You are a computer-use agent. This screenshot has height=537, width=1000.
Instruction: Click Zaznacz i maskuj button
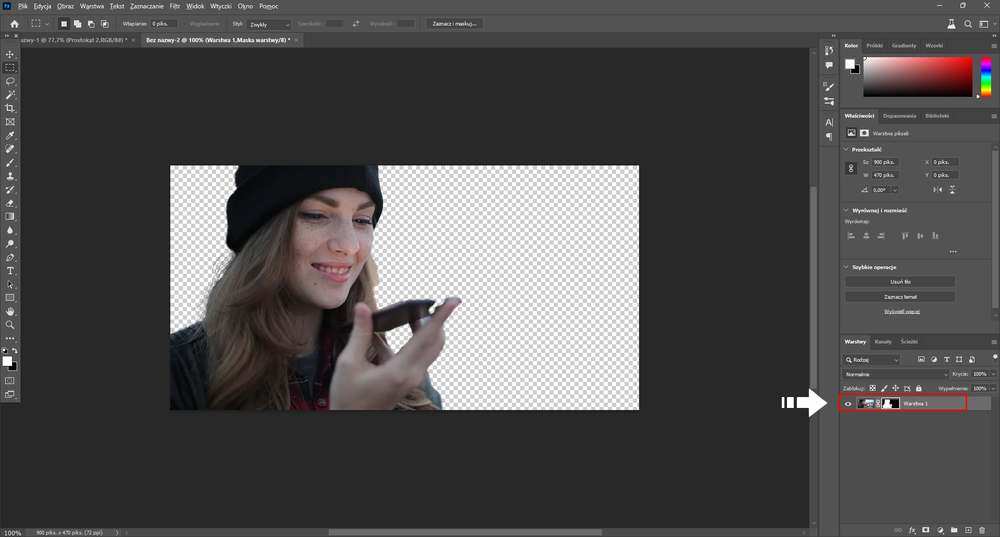point(455,24)
